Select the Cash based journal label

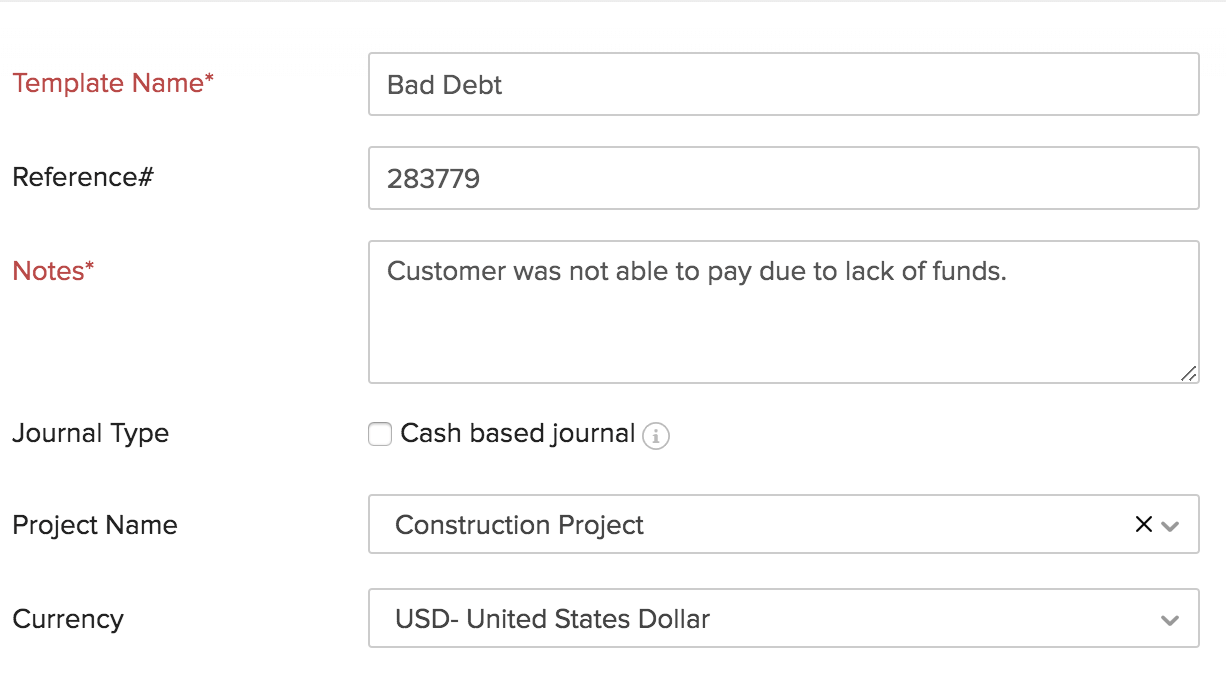pos(516,433)
